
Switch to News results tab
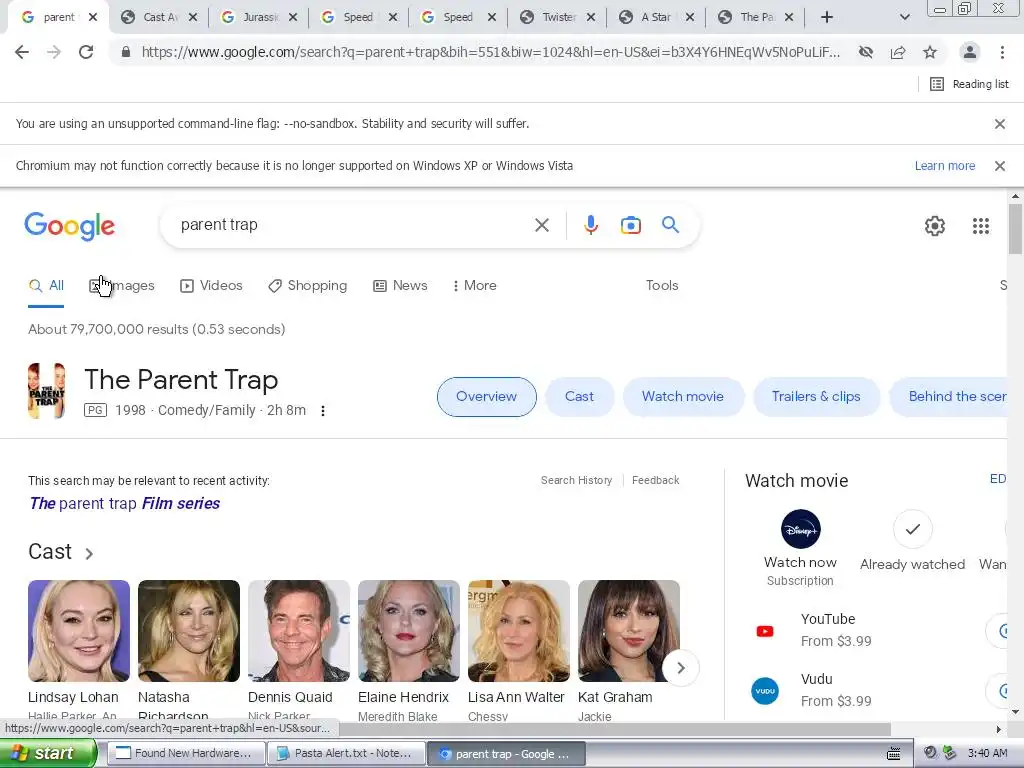coord(400,285)
